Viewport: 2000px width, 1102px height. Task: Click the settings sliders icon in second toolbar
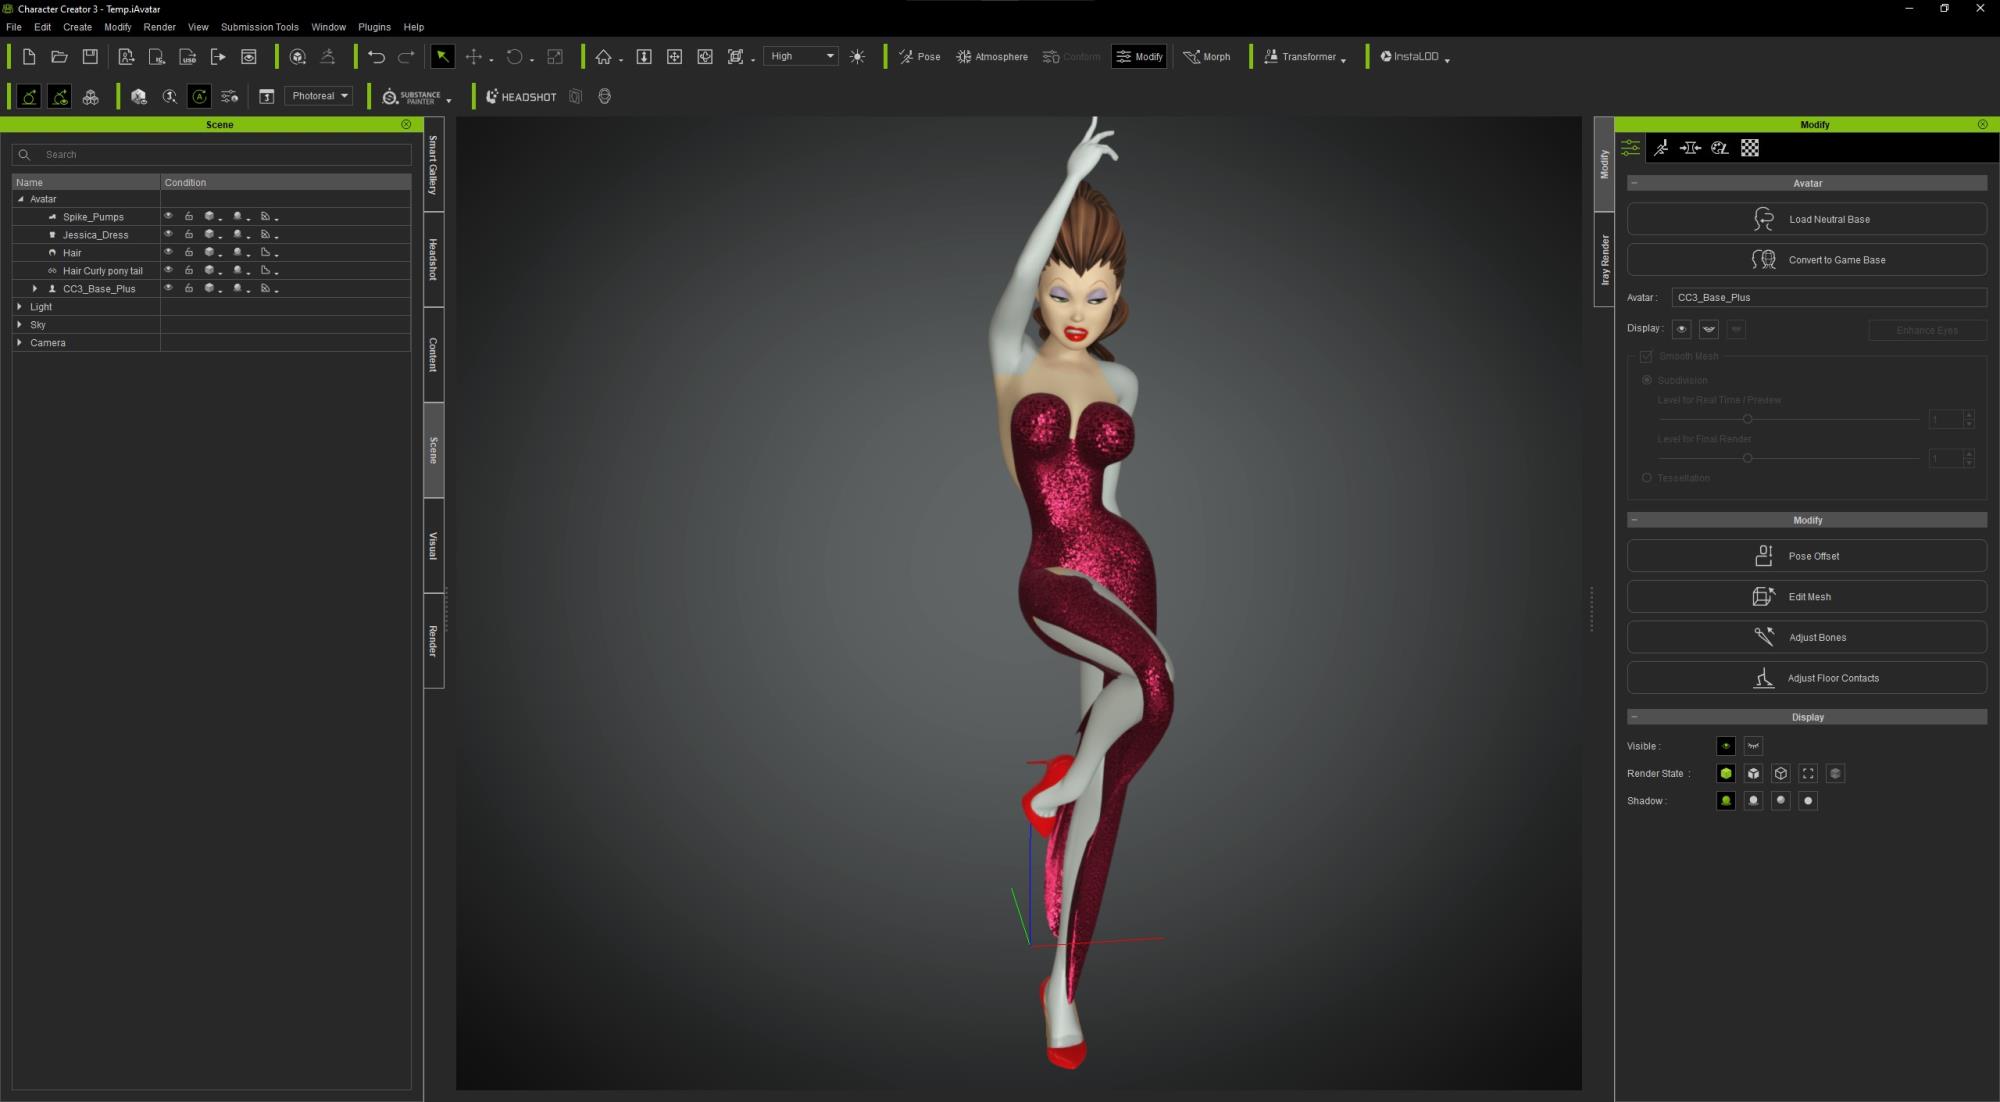click(x=230, y=97)
